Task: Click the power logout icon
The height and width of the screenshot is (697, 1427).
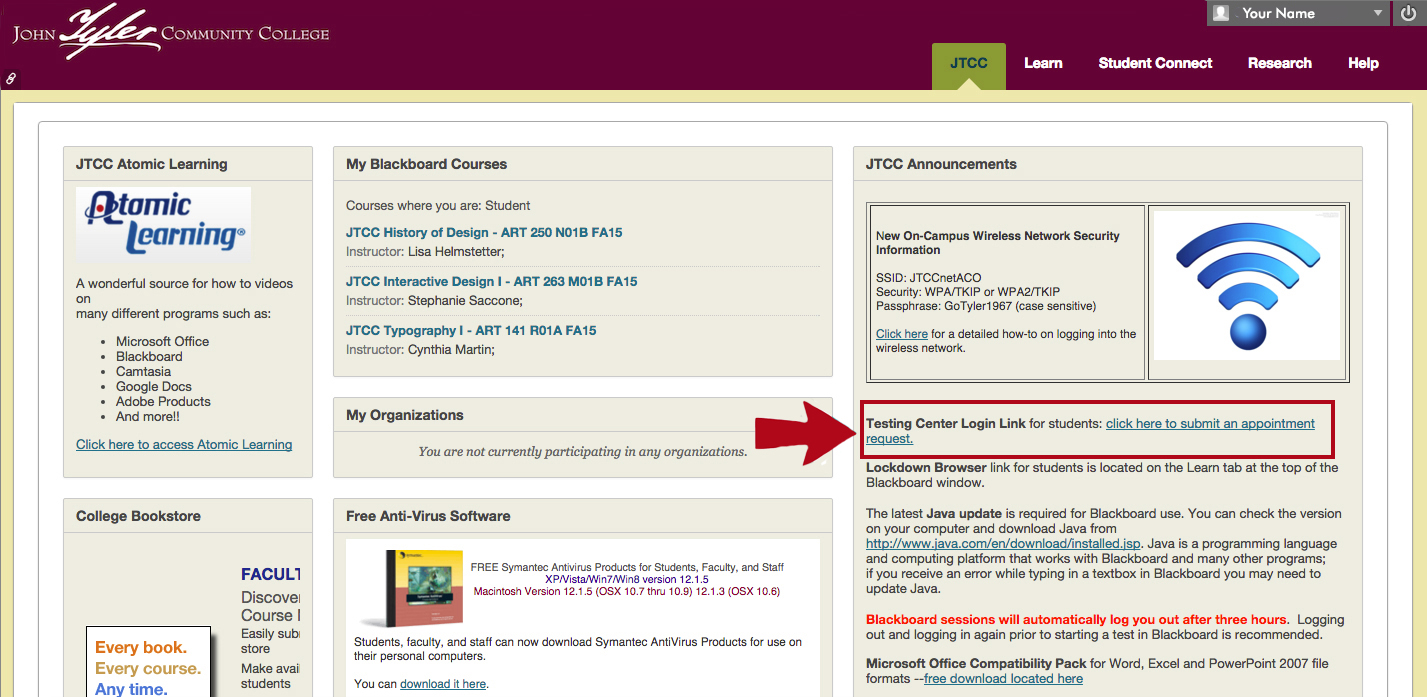Action: (1408, 13)
